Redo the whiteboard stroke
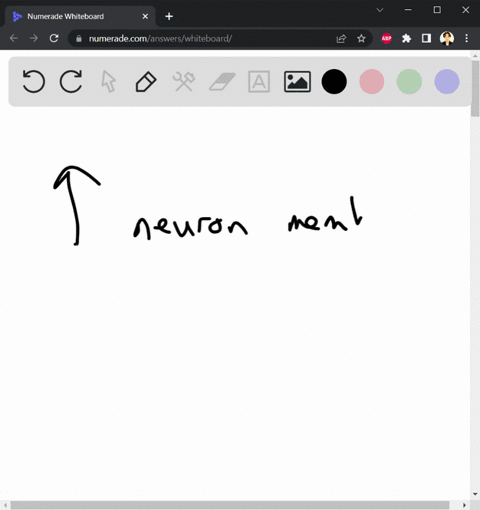 click(x=71, y=81)
